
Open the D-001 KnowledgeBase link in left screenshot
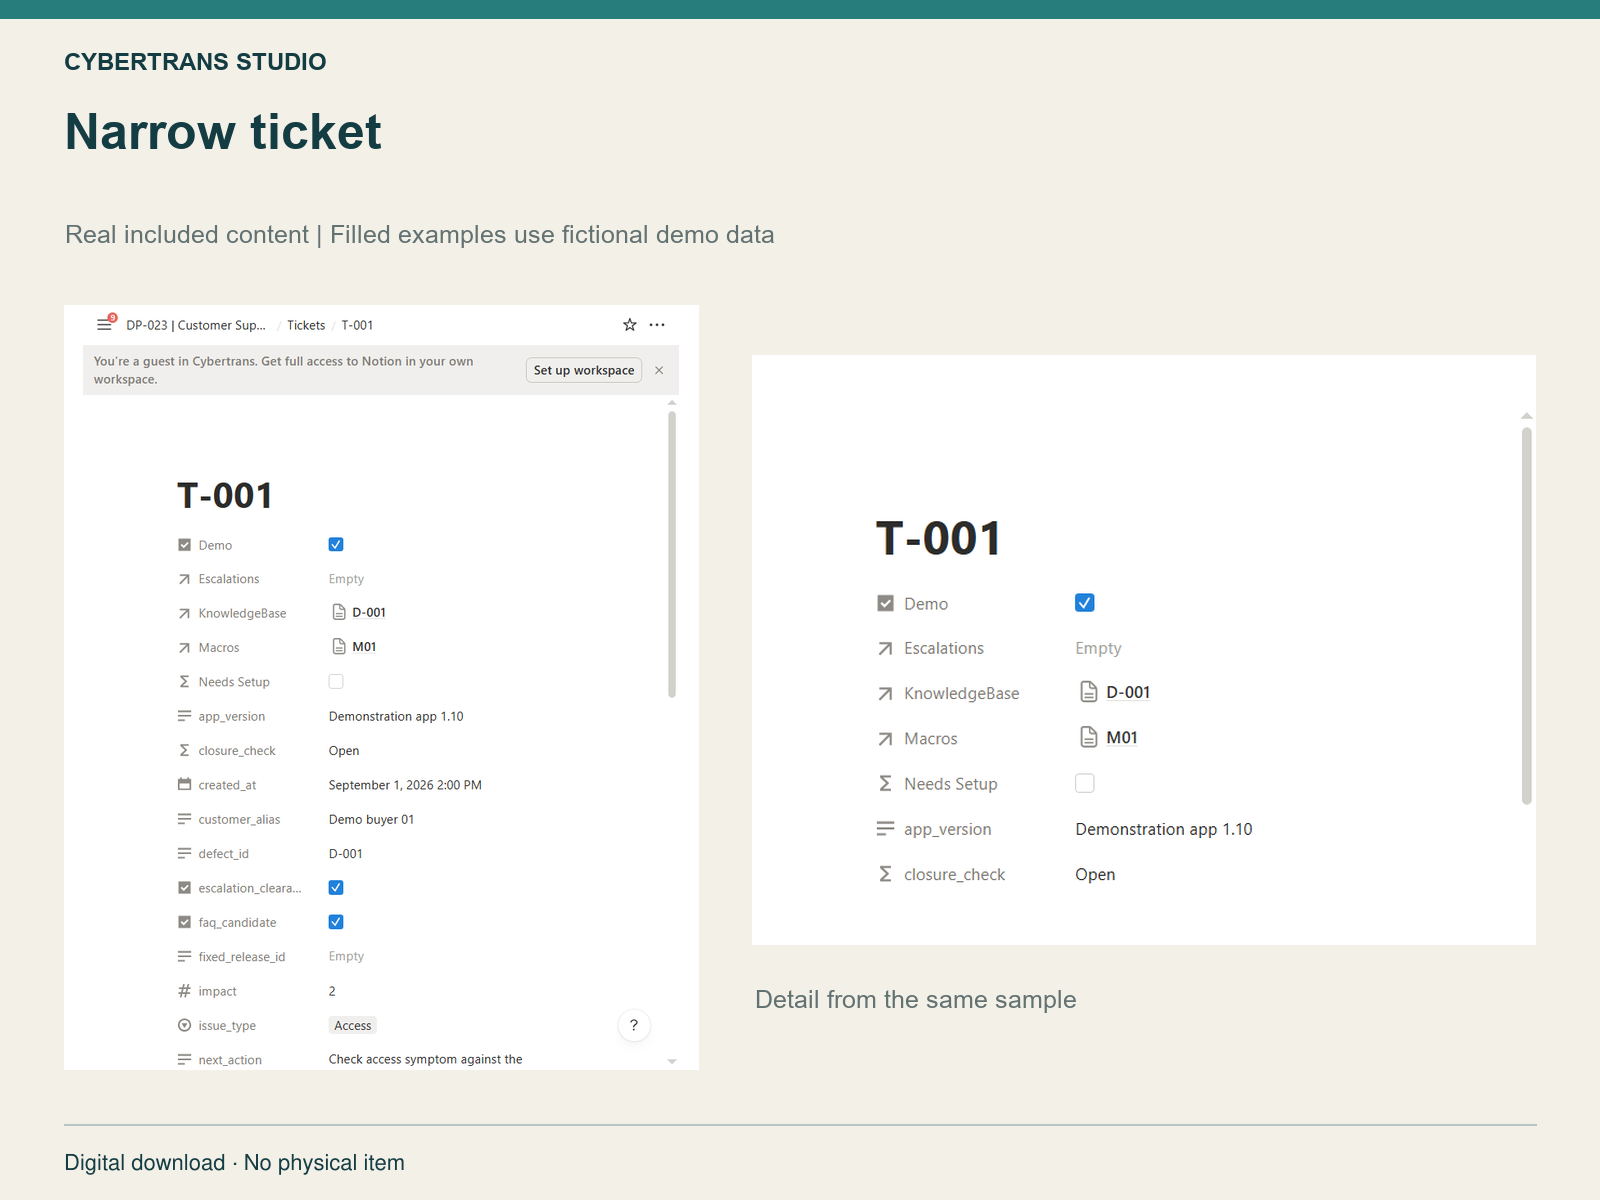coord(369,612)
